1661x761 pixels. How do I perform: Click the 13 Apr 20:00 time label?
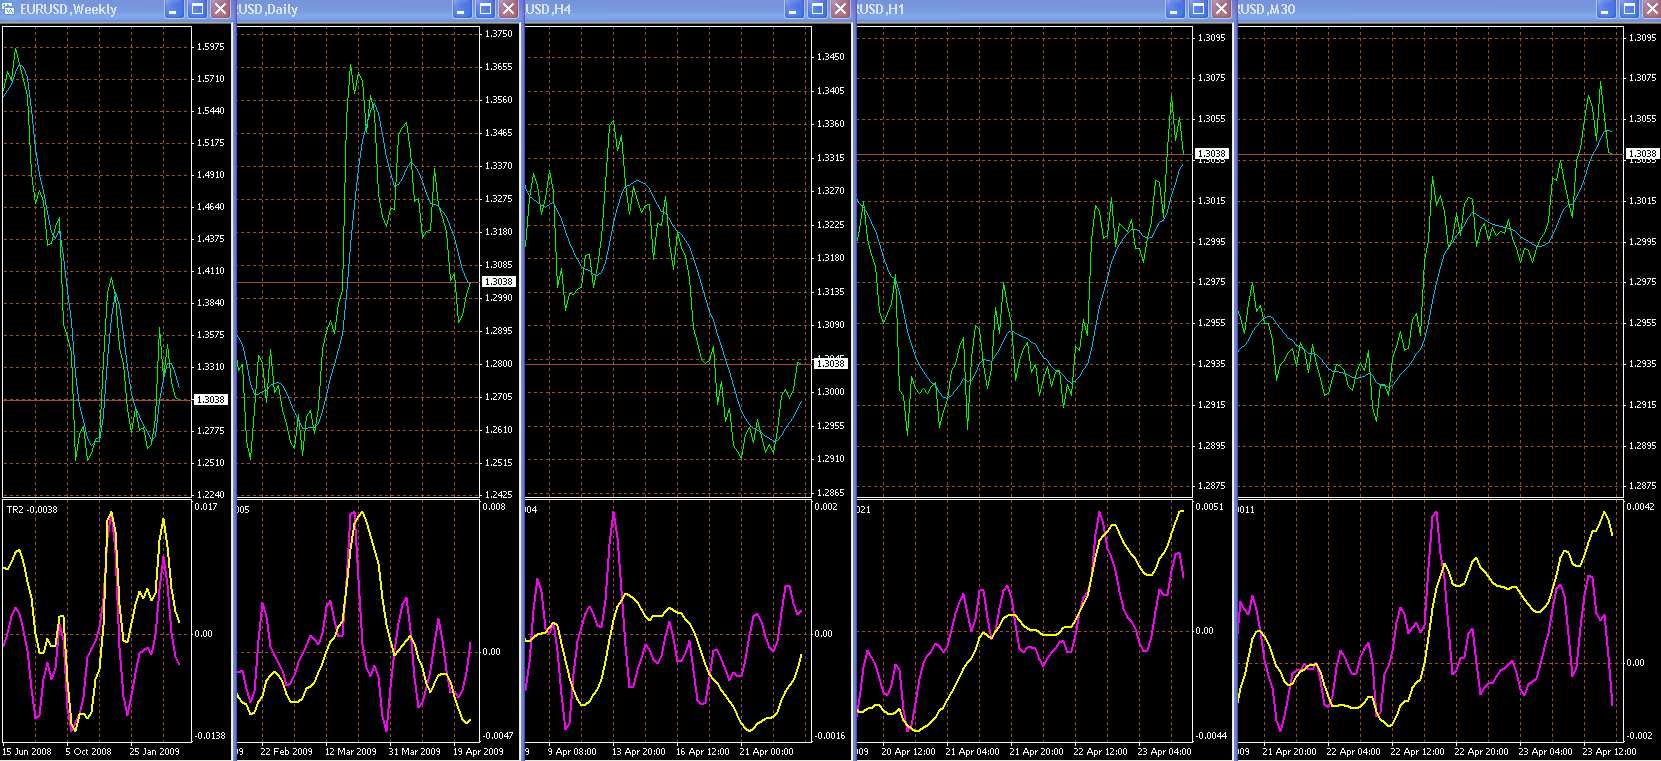click(638, 752)
